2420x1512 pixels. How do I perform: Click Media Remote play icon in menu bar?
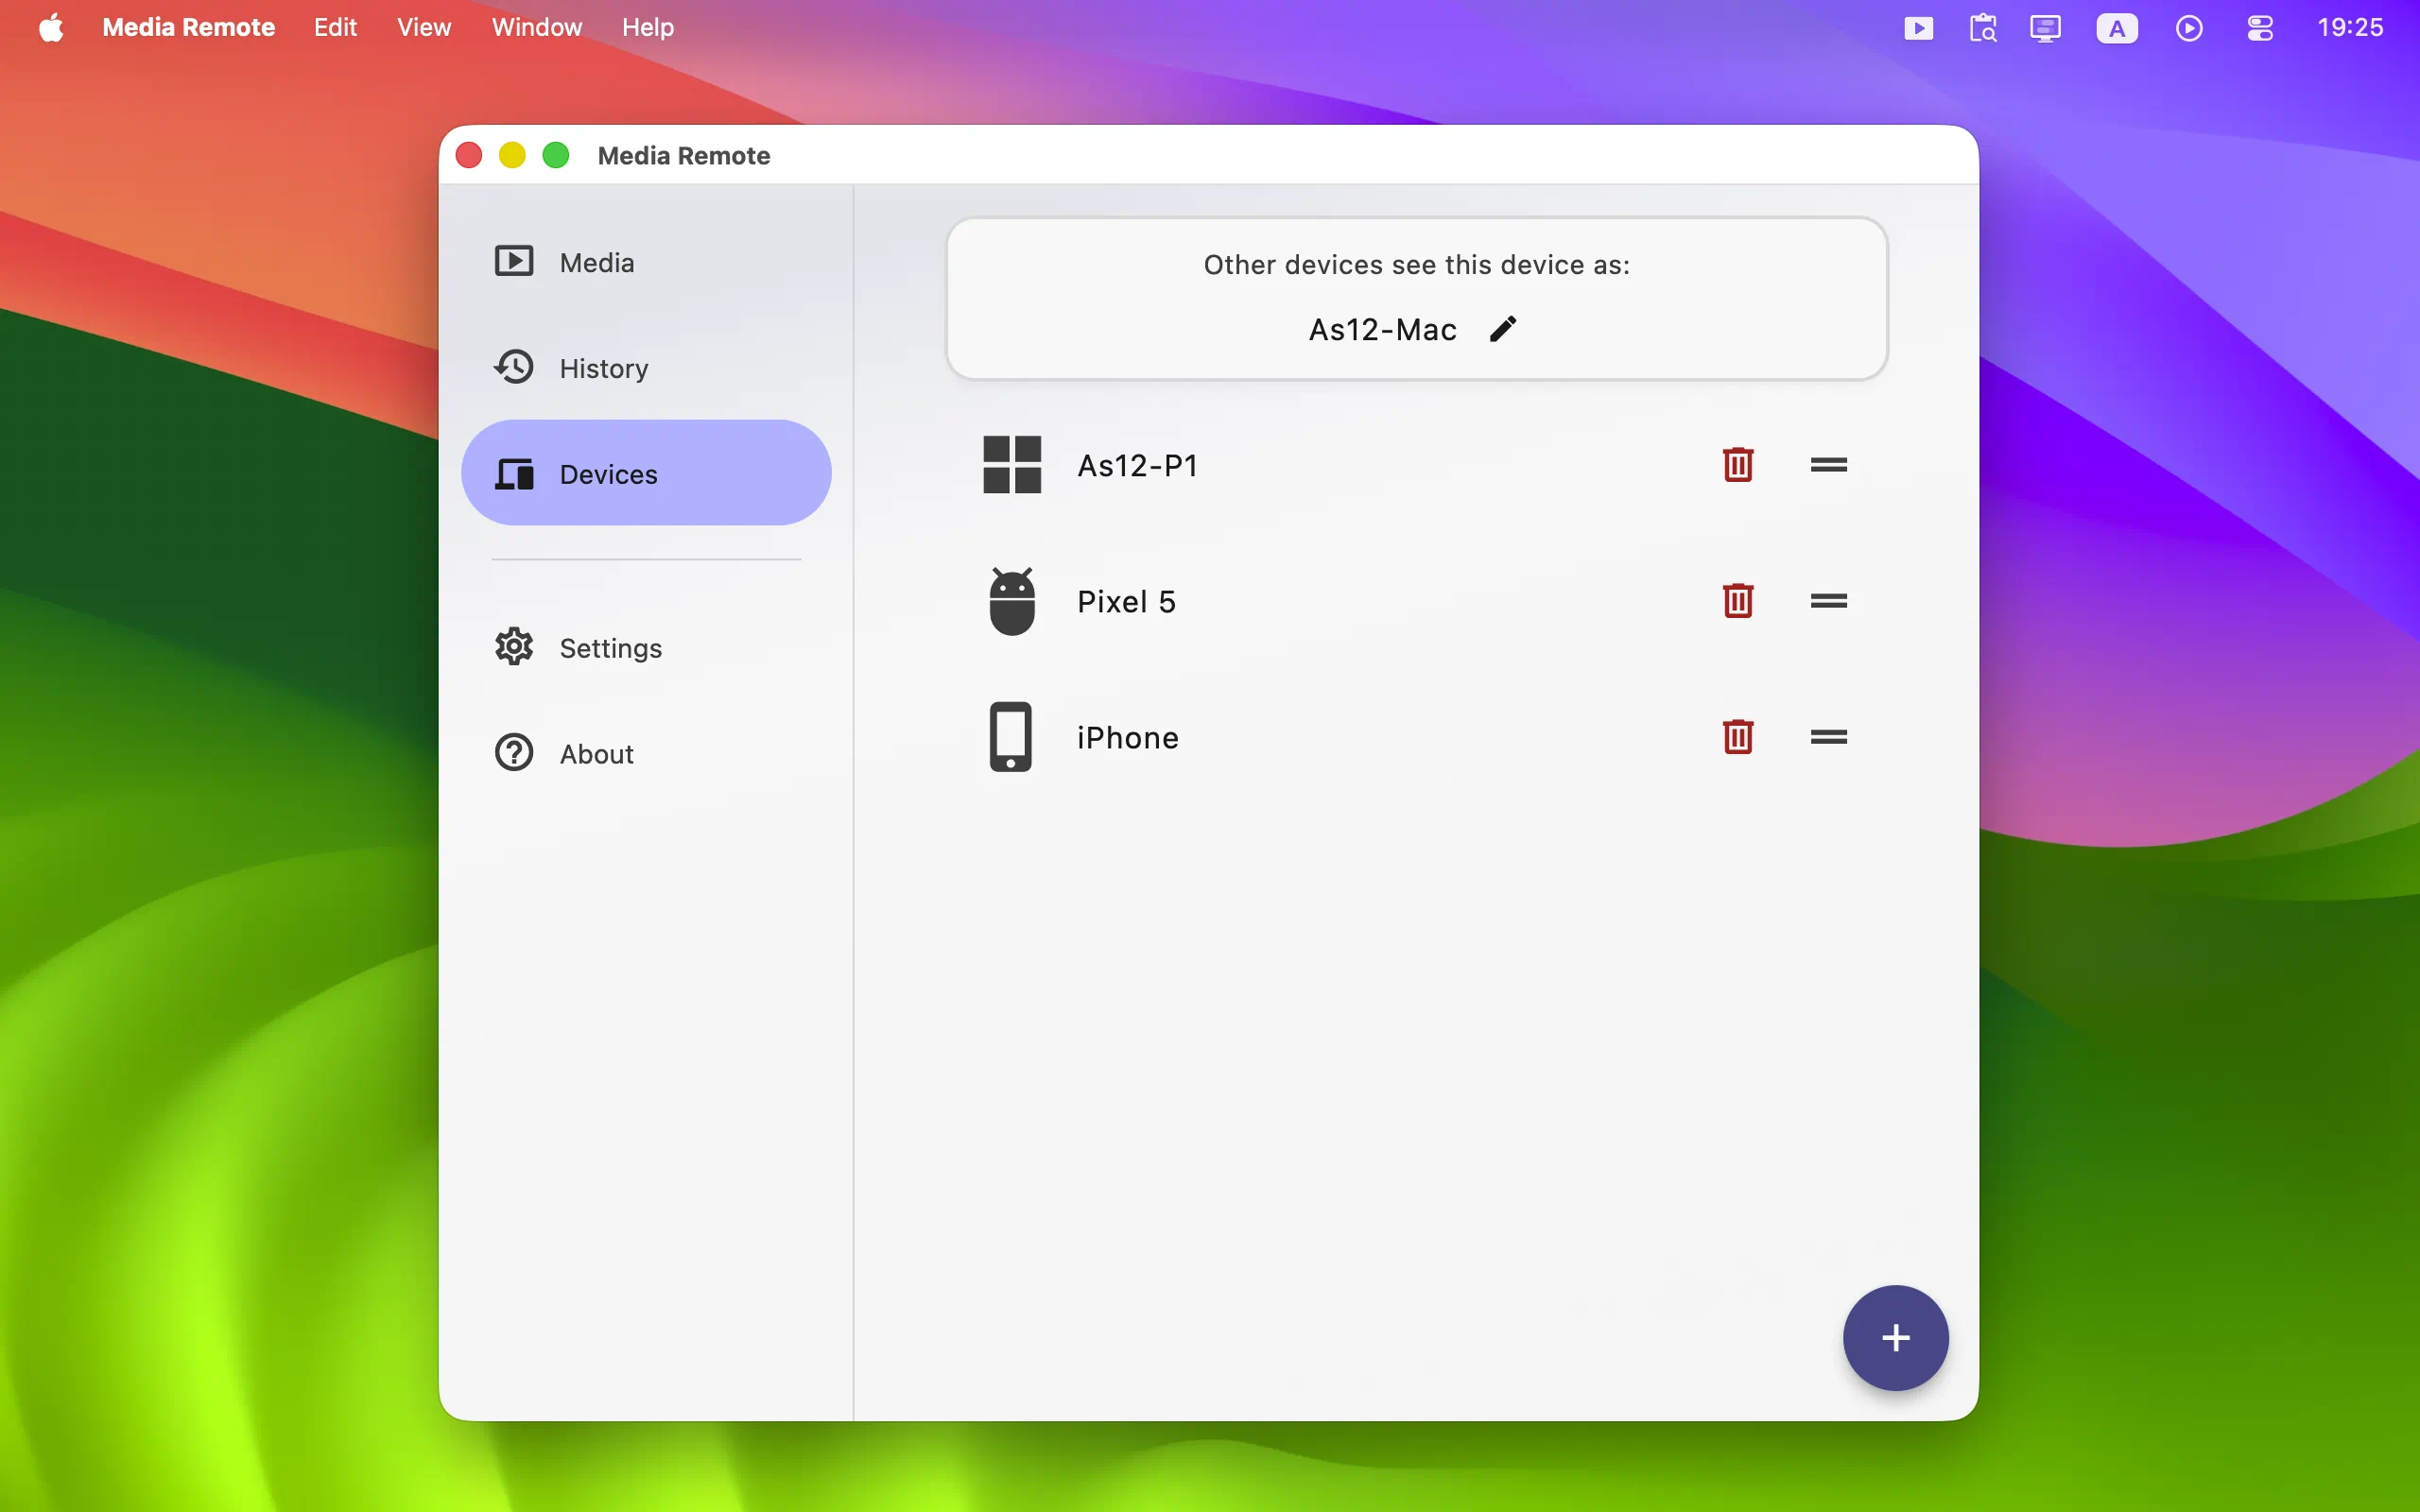[x=1918, y=28]
